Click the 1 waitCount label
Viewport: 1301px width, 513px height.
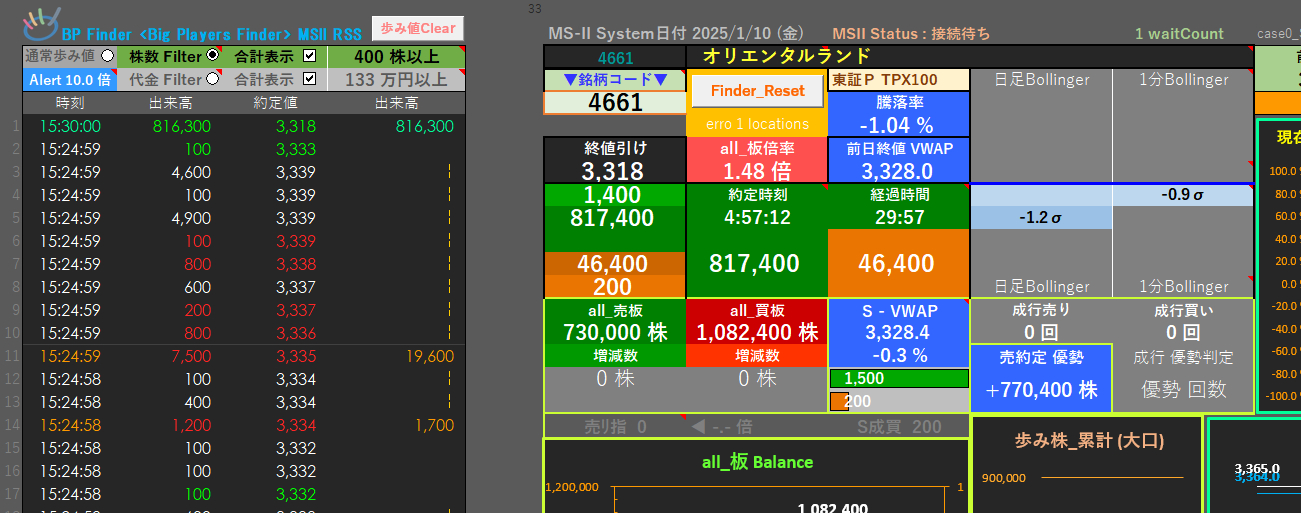coord(1179,33)
